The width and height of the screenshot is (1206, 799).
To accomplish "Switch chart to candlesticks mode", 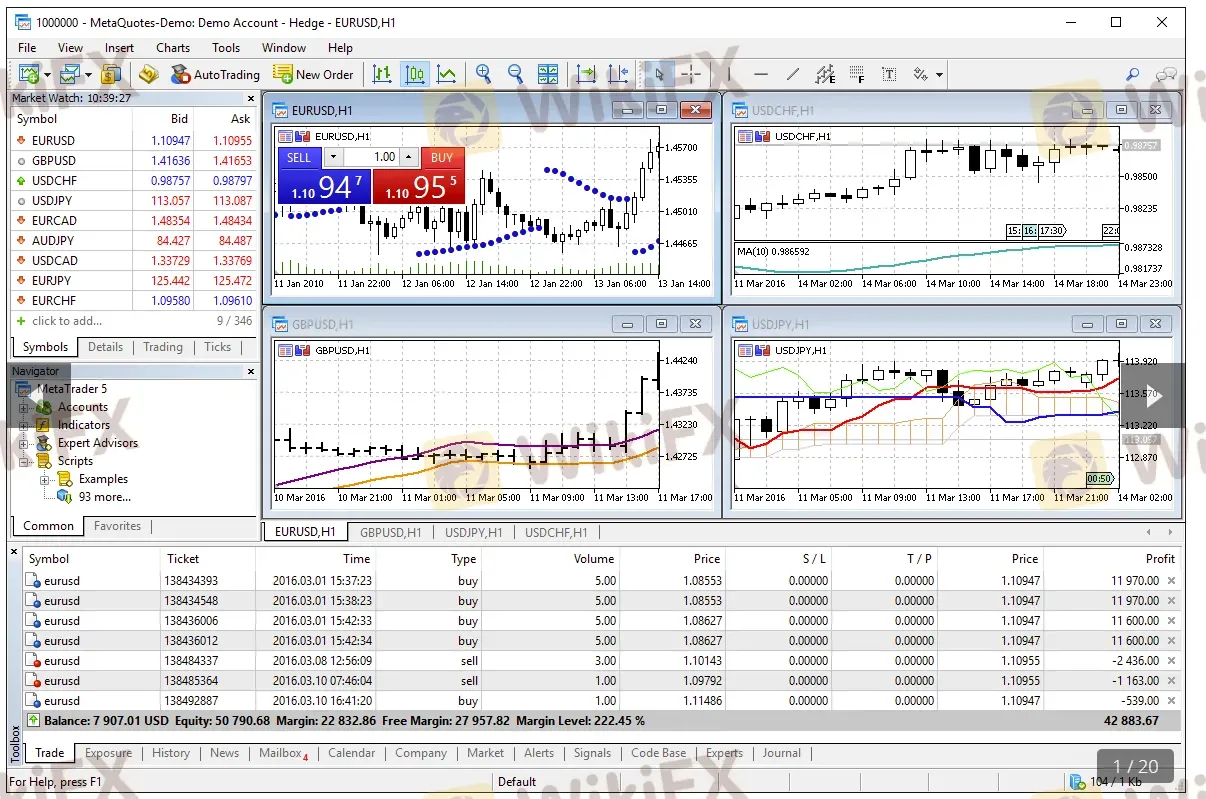I will (414, 74).
